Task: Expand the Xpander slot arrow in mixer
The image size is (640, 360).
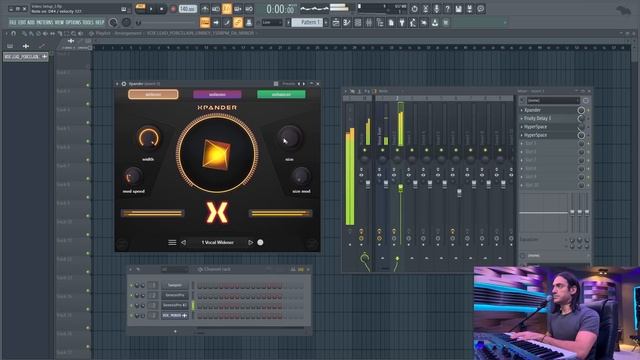Action: click(522, 110)
